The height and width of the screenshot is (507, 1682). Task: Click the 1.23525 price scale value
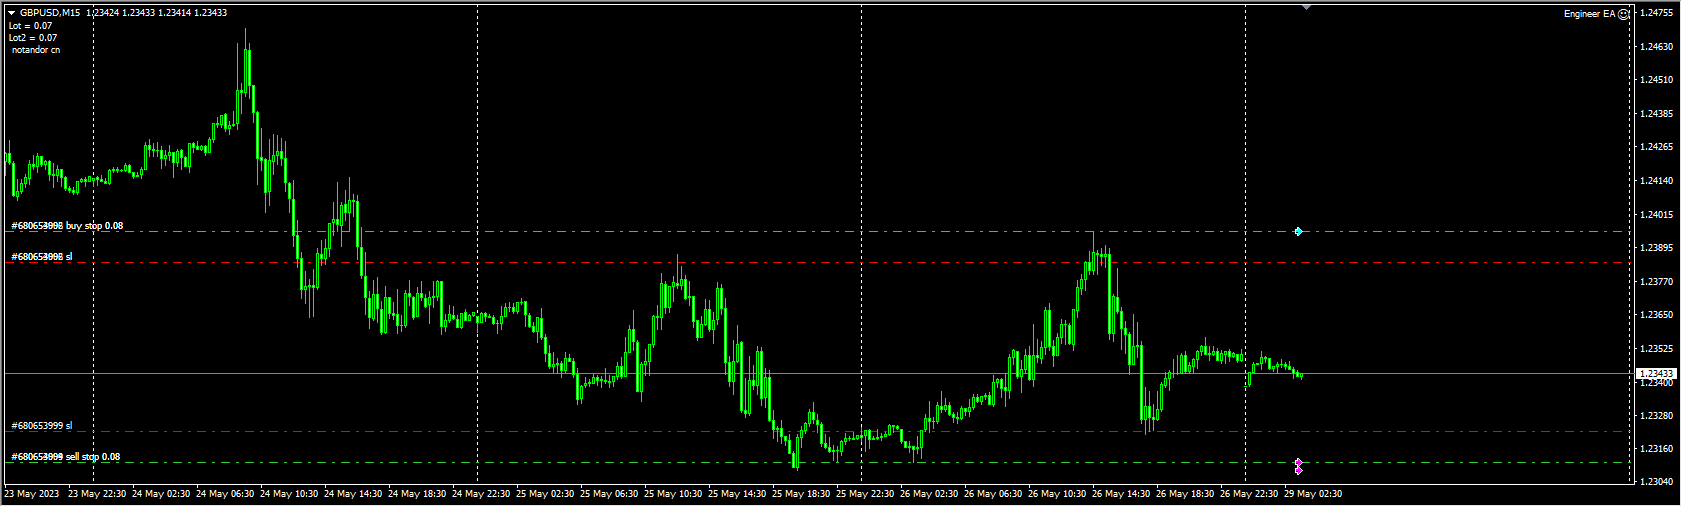tap(1657, 349)
